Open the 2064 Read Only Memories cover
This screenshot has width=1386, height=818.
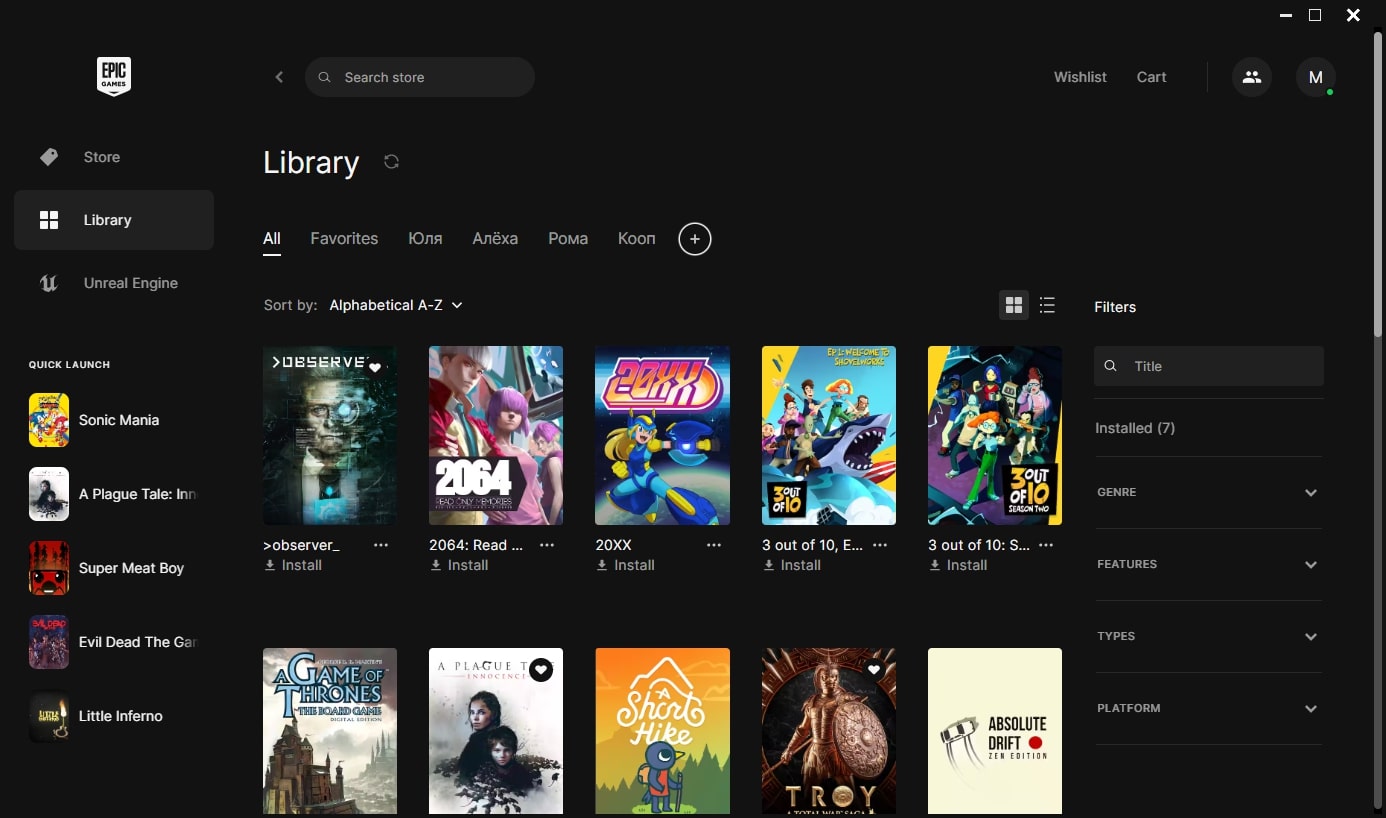coord(496,436)
